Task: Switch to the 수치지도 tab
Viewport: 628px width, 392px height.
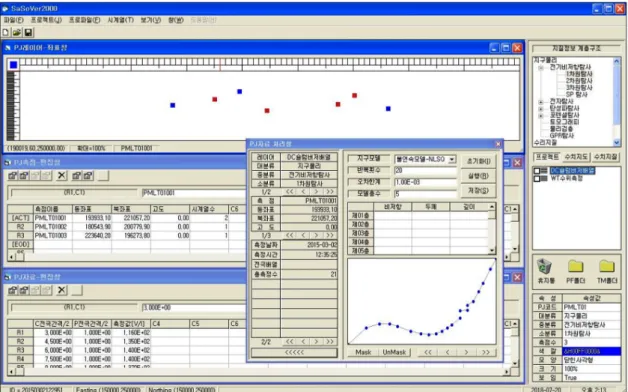Action: pos(576,157)
